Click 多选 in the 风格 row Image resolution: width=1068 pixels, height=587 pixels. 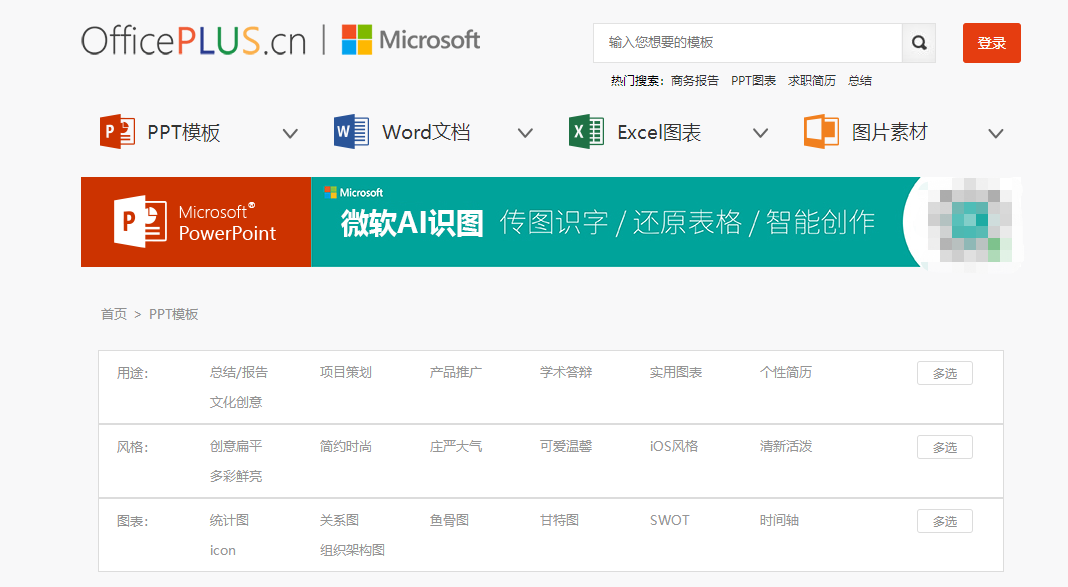(x=945, y=447)
